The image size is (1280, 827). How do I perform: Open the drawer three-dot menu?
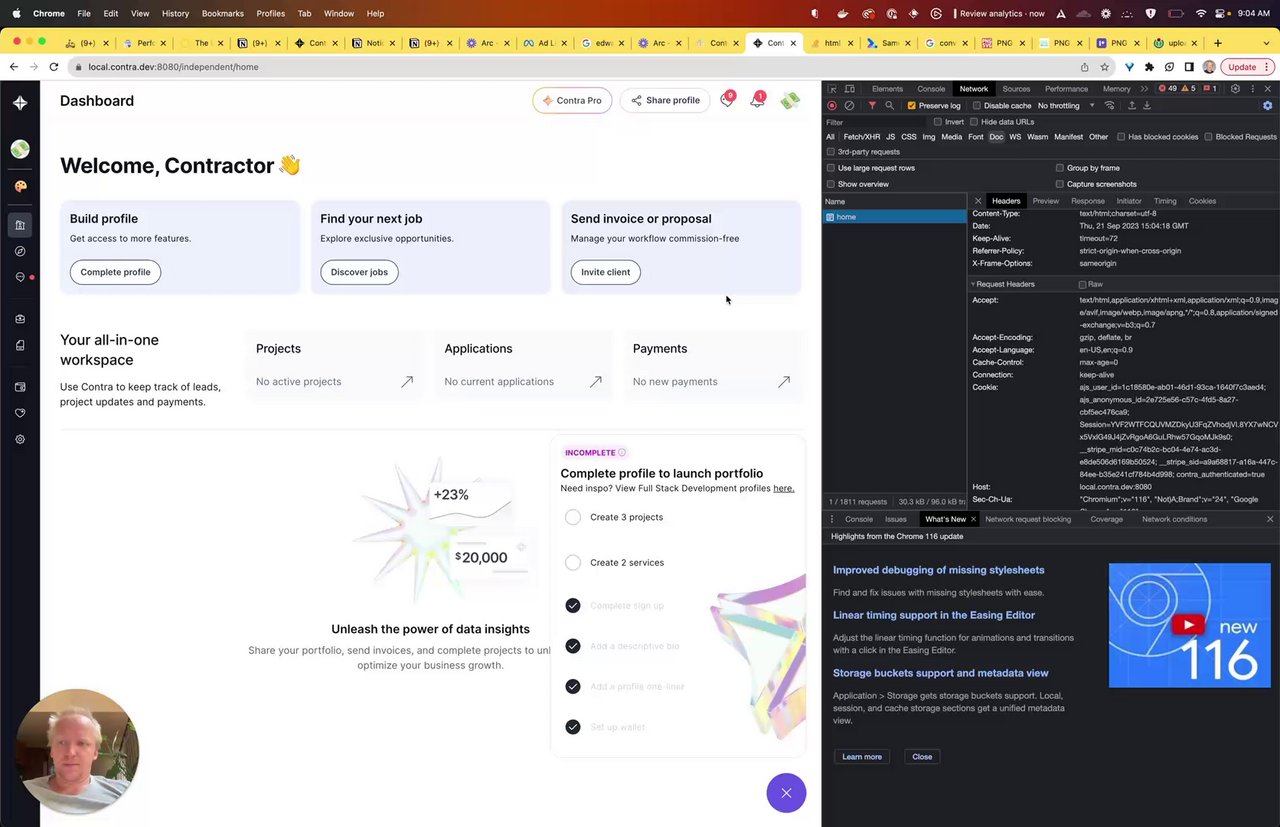click(832, 519)
